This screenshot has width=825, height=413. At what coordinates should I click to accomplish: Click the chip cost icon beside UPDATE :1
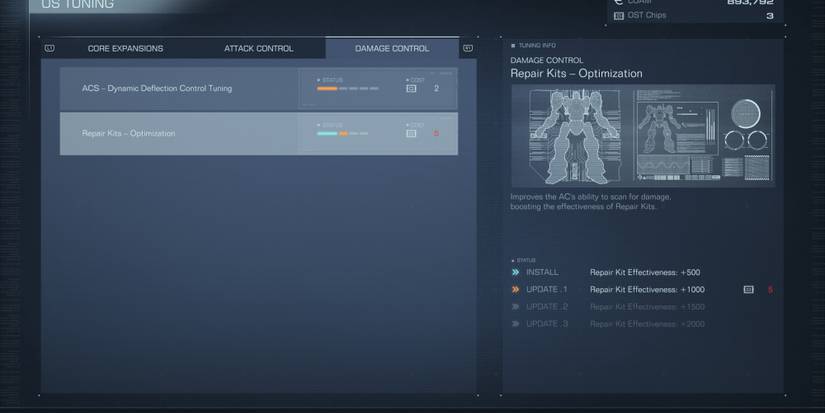tap(748, 289)
